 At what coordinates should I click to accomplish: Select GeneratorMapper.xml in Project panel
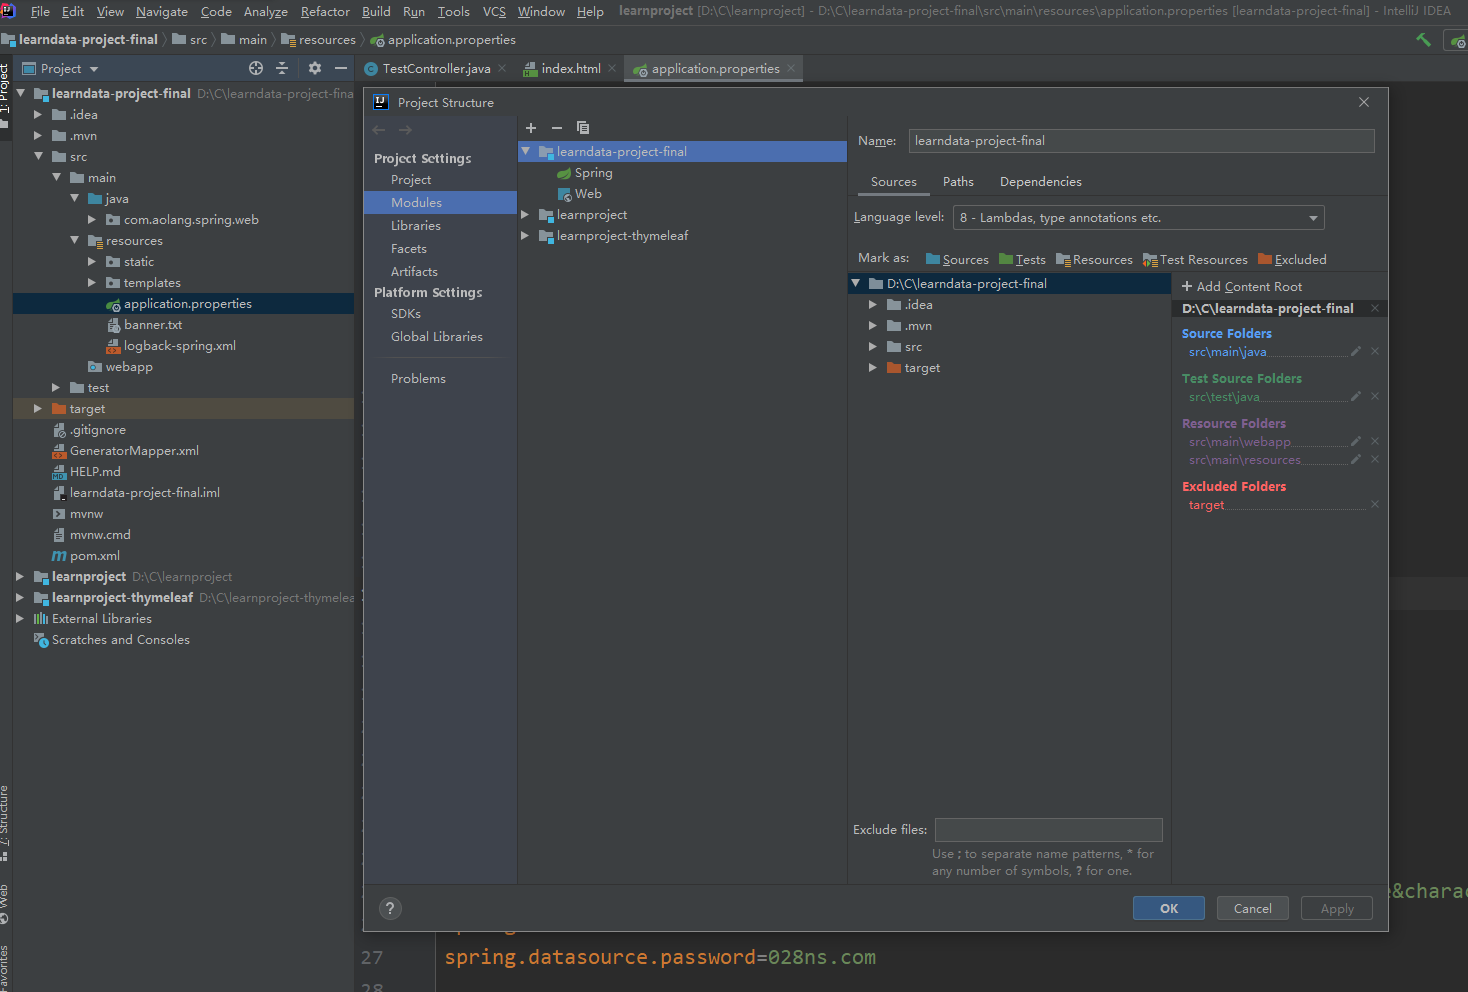point(126,450)
